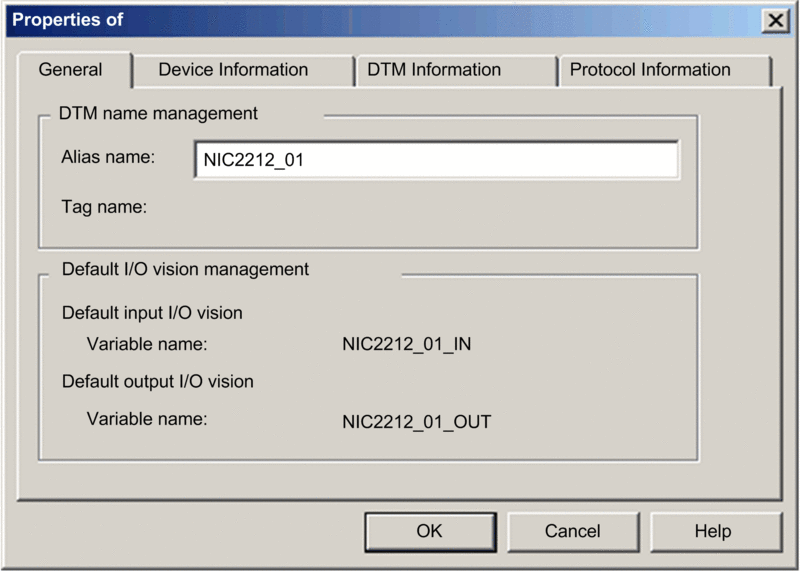The width and height of the screenshot is (800, 571).
Task: Click the 'Default input I/O vision' label
Action: click(152, 313)
